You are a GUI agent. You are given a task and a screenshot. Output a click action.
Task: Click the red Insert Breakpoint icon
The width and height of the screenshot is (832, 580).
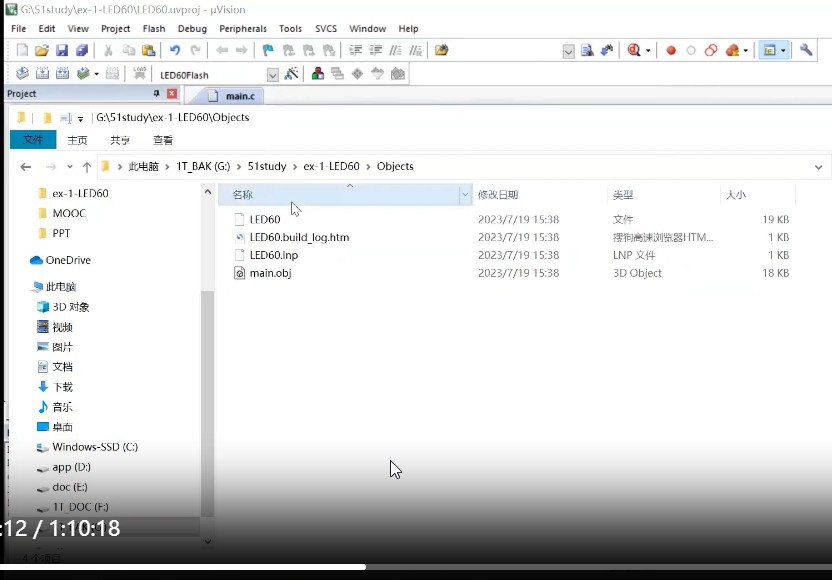pos(671,50)
